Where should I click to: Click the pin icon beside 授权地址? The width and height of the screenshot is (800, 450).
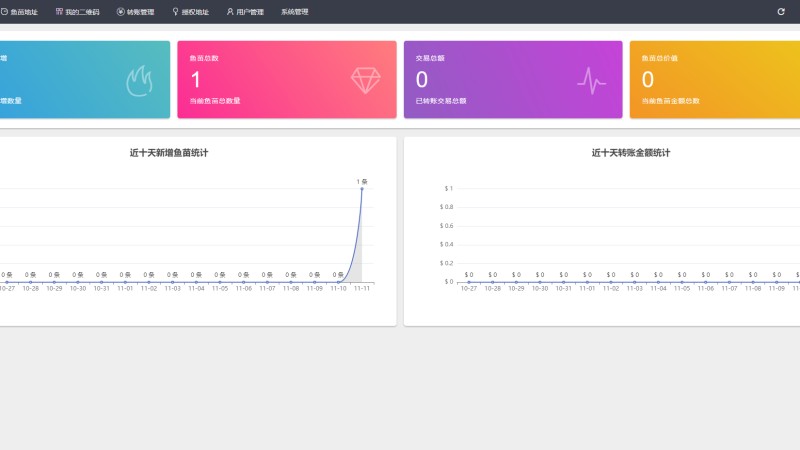click(x=175, y=12)
